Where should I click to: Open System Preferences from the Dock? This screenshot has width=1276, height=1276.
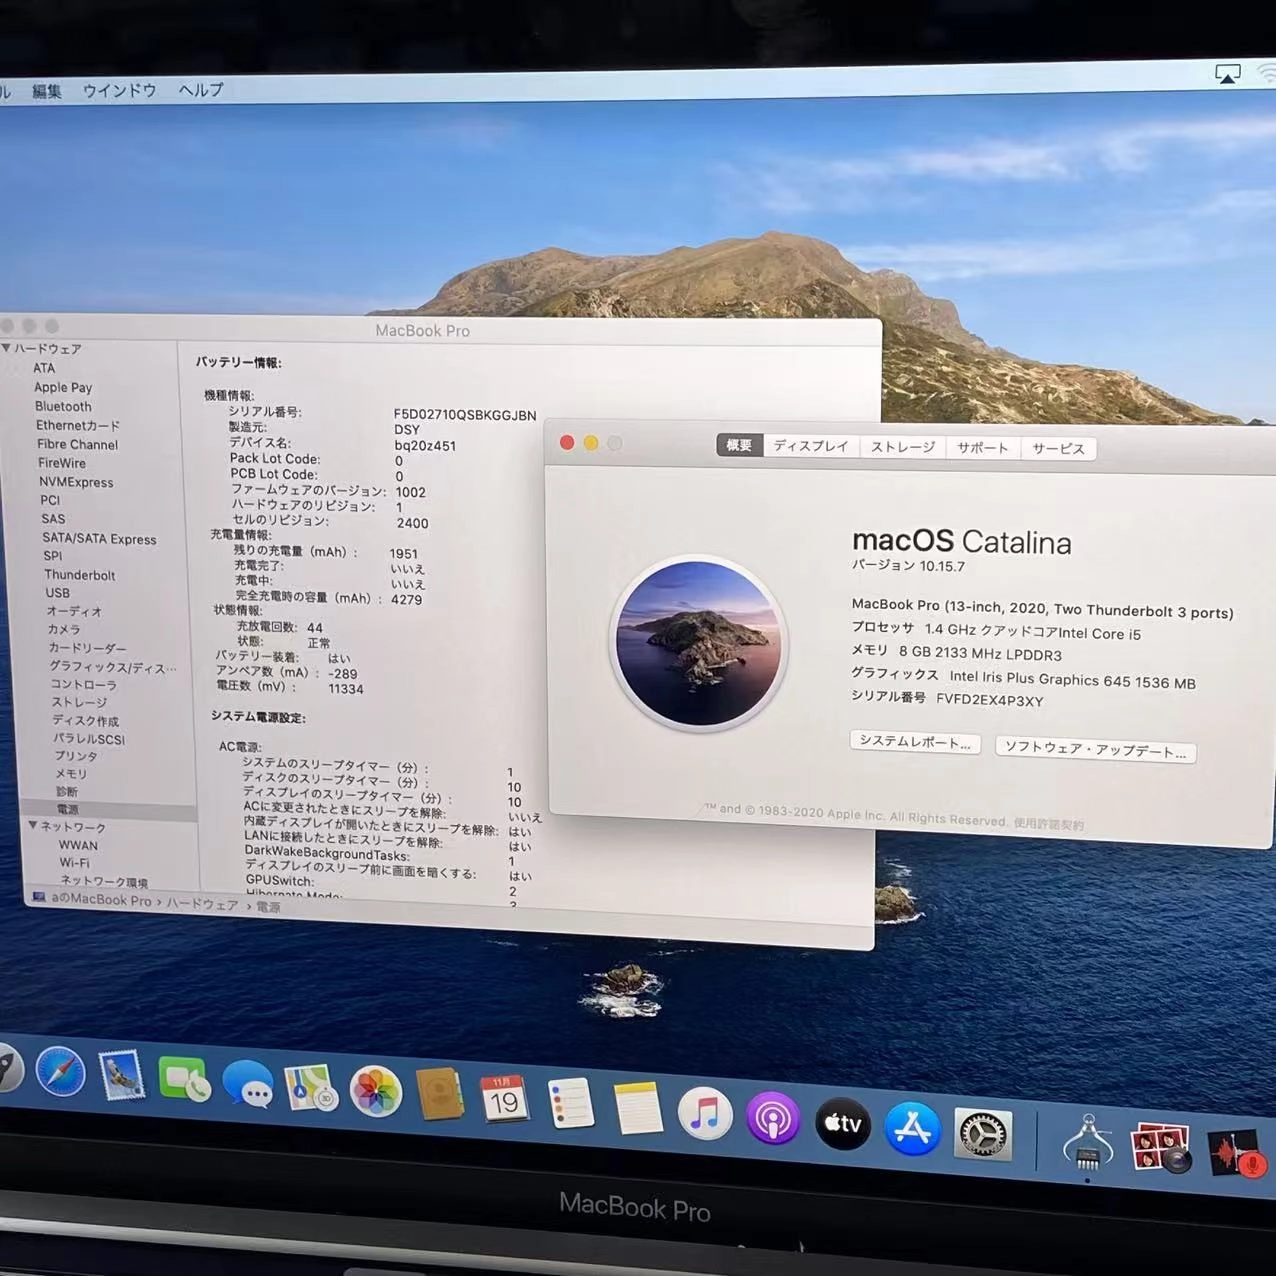[981, 1133]
